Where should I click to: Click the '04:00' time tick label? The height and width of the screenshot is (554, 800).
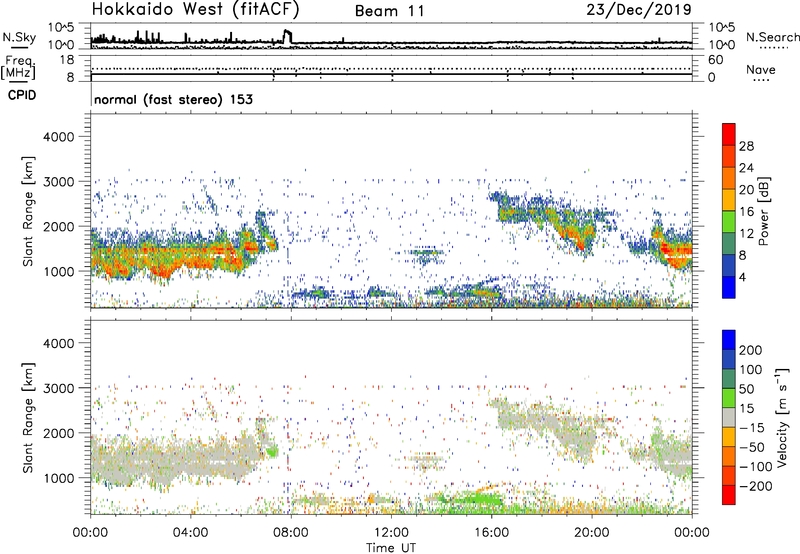[x=190, y=533]
